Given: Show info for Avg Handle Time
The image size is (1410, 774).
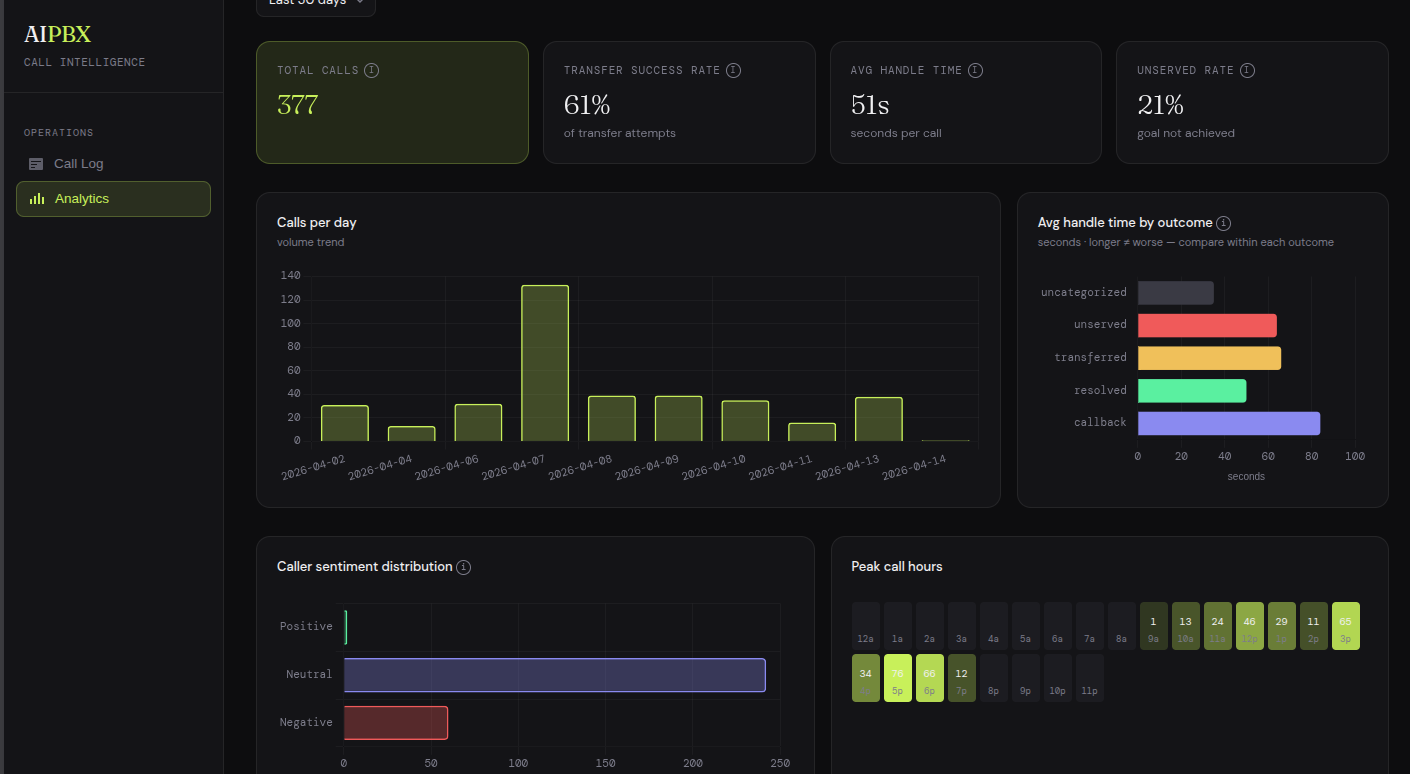Looking at the screenshot, I should pos(975,70).
